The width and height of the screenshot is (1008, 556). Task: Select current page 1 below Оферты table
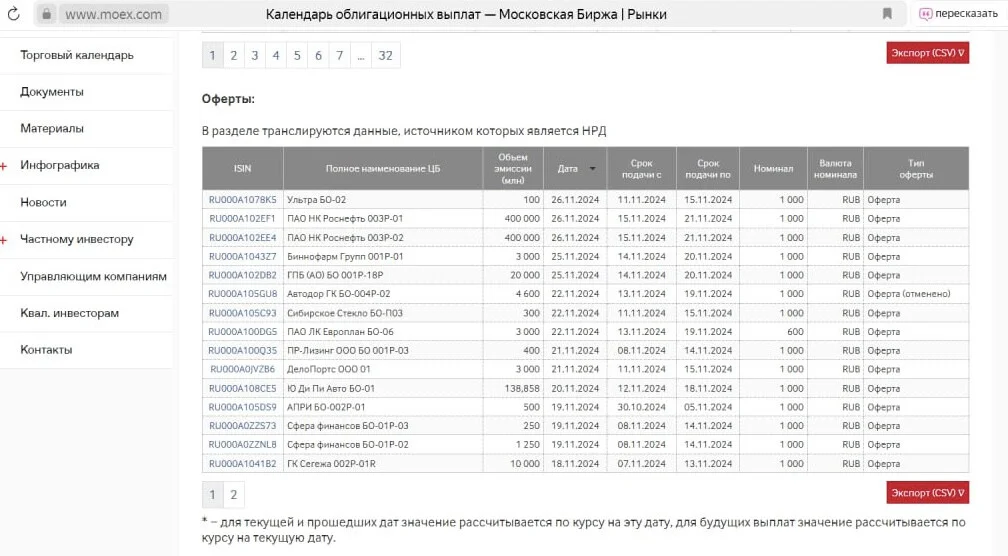(212, 495)
